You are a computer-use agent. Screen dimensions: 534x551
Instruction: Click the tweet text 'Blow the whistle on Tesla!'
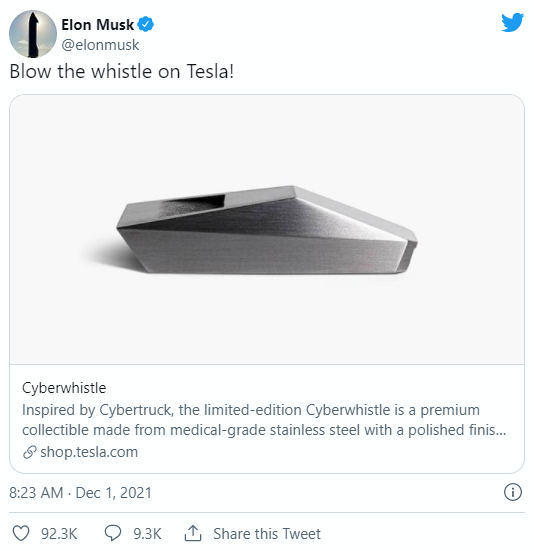pyautogui.click(x=122, y=71)
